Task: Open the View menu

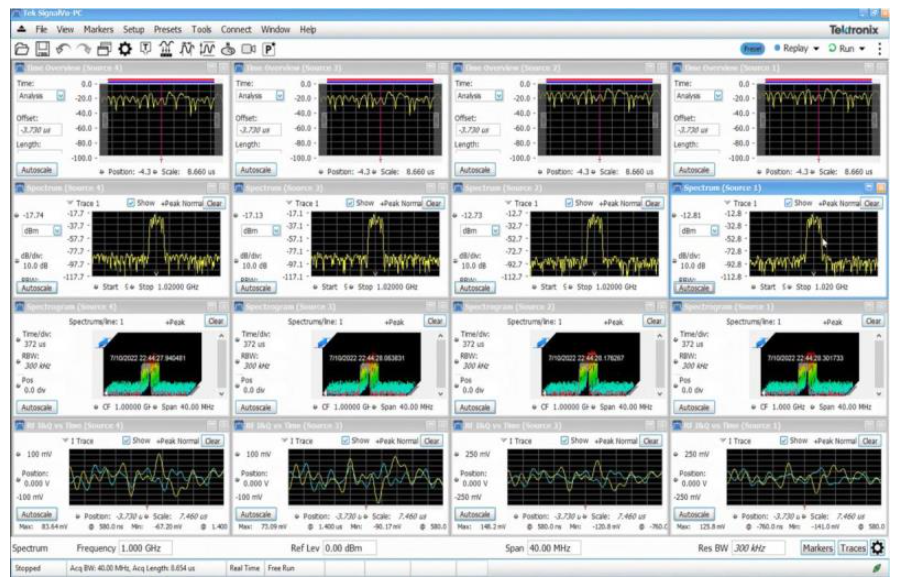Action: click(65, 29)
